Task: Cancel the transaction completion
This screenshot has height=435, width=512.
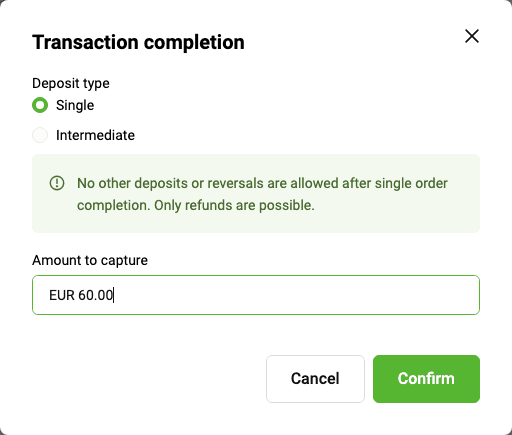Action: pos(315,379)
